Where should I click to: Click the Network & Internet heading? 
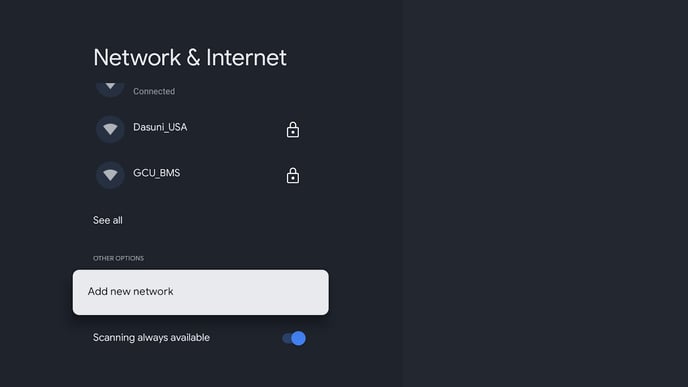190,57
